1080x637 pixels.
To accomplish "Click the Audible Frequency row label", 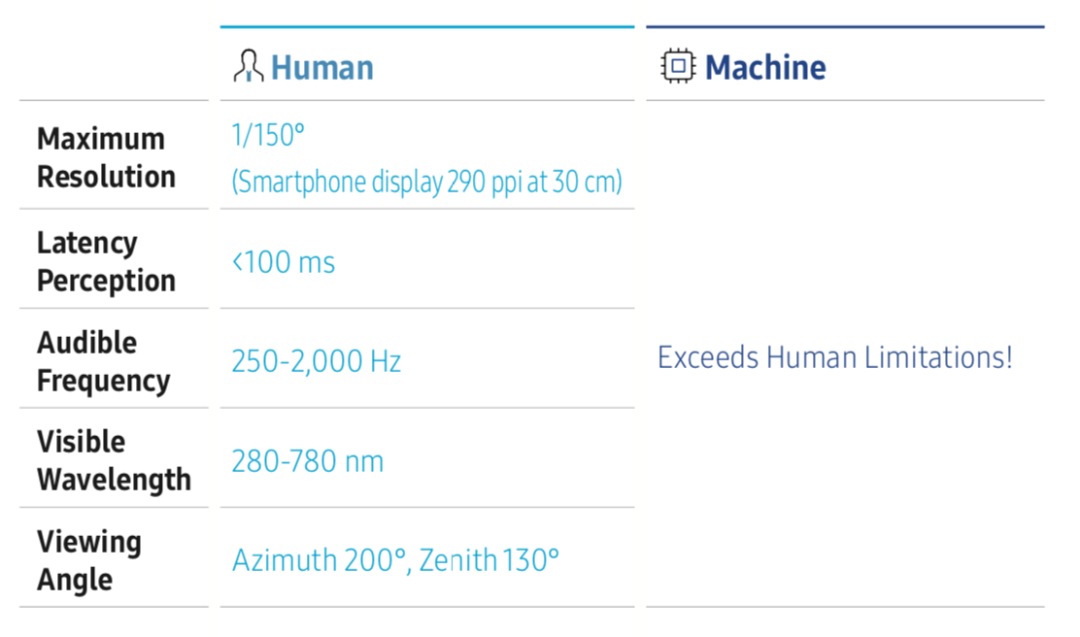I will [103, 362].
